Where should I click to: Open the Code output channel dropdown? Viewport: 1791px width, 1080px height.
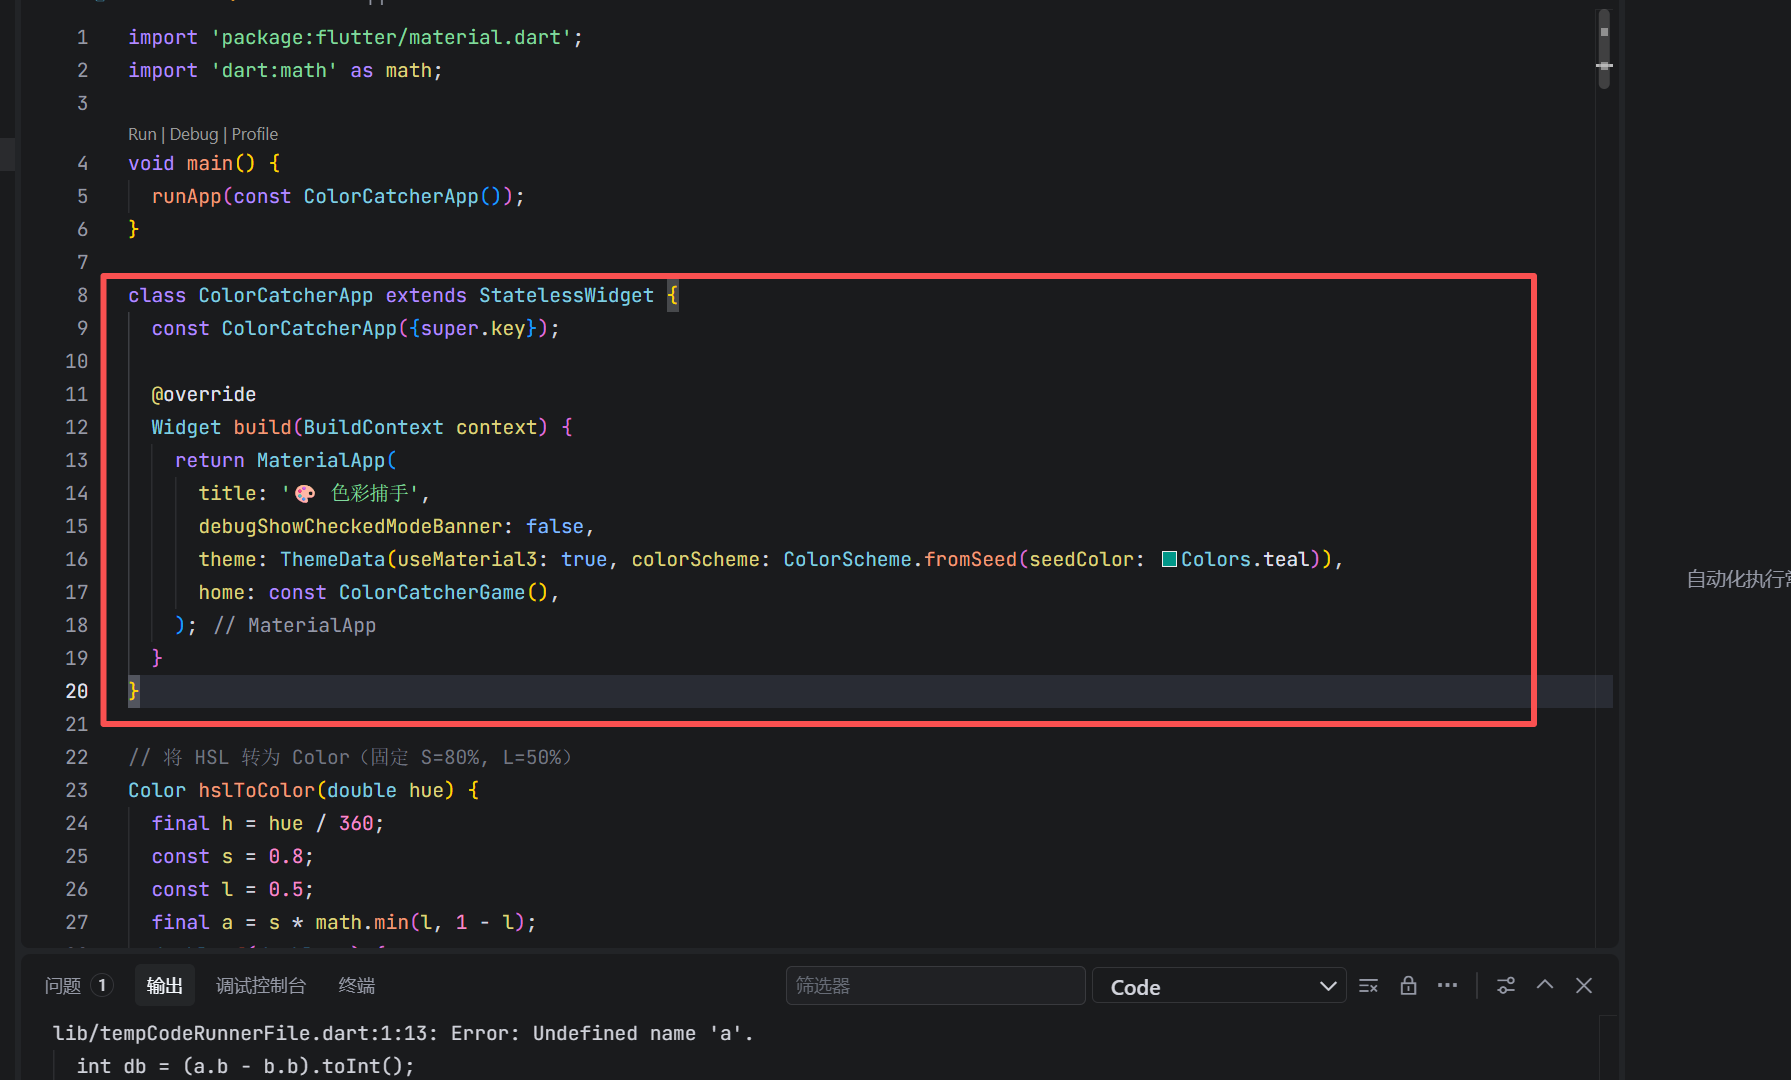pyautogui.click(x=1219, y=986)
